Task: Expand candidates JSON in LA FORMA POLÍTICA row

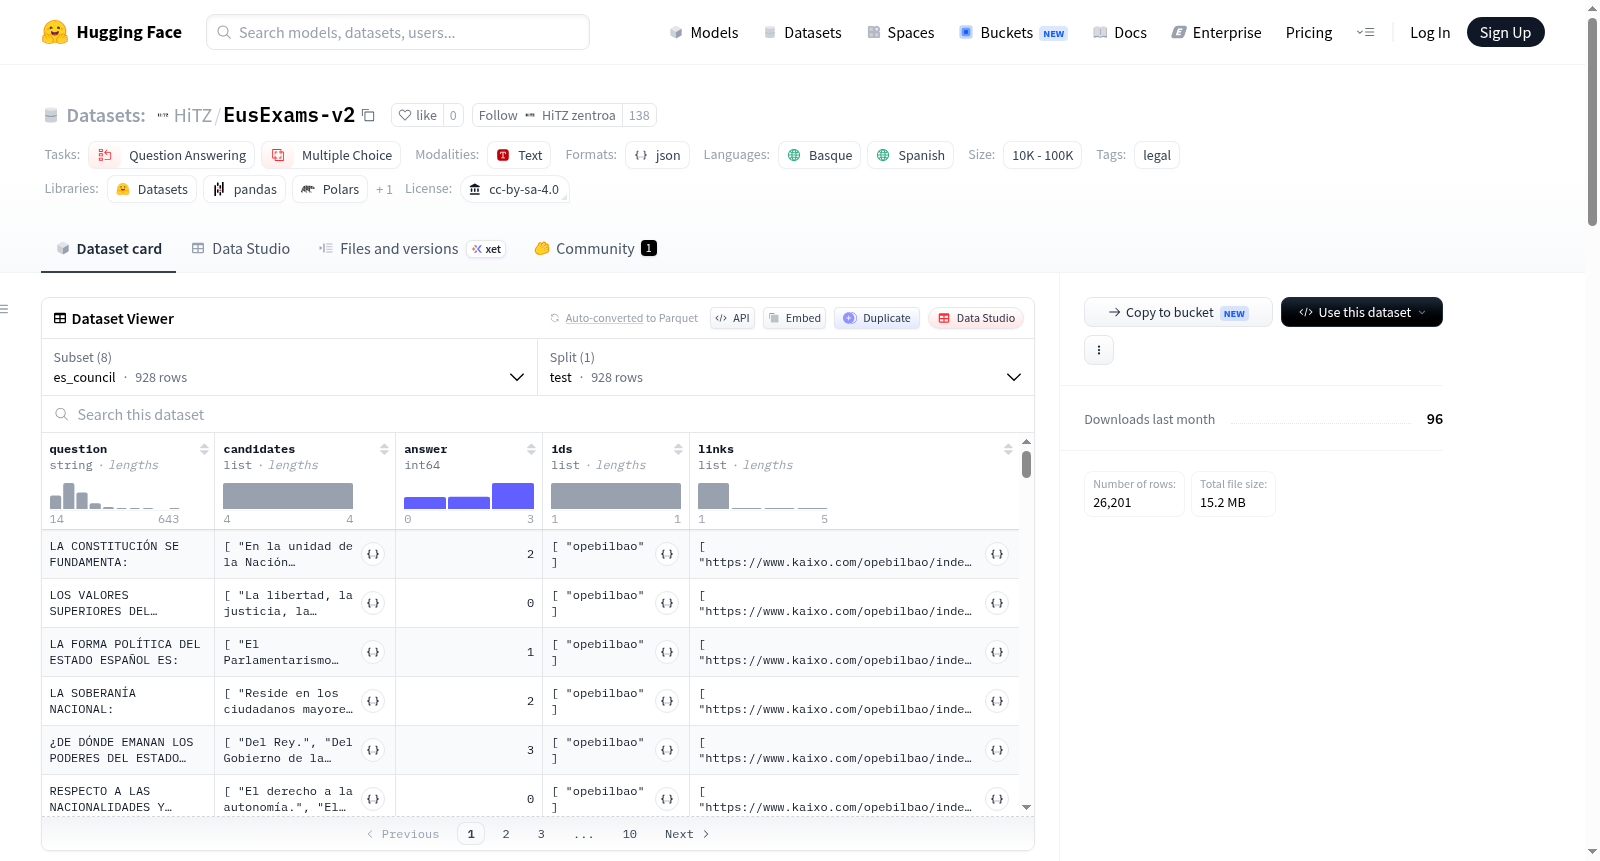Action: 373,652
